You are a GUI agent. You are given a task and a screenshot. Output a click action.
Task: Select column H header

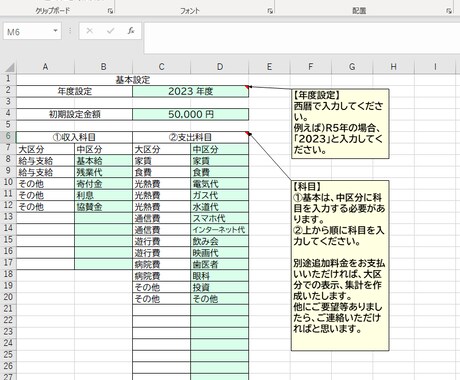[394, 67]
